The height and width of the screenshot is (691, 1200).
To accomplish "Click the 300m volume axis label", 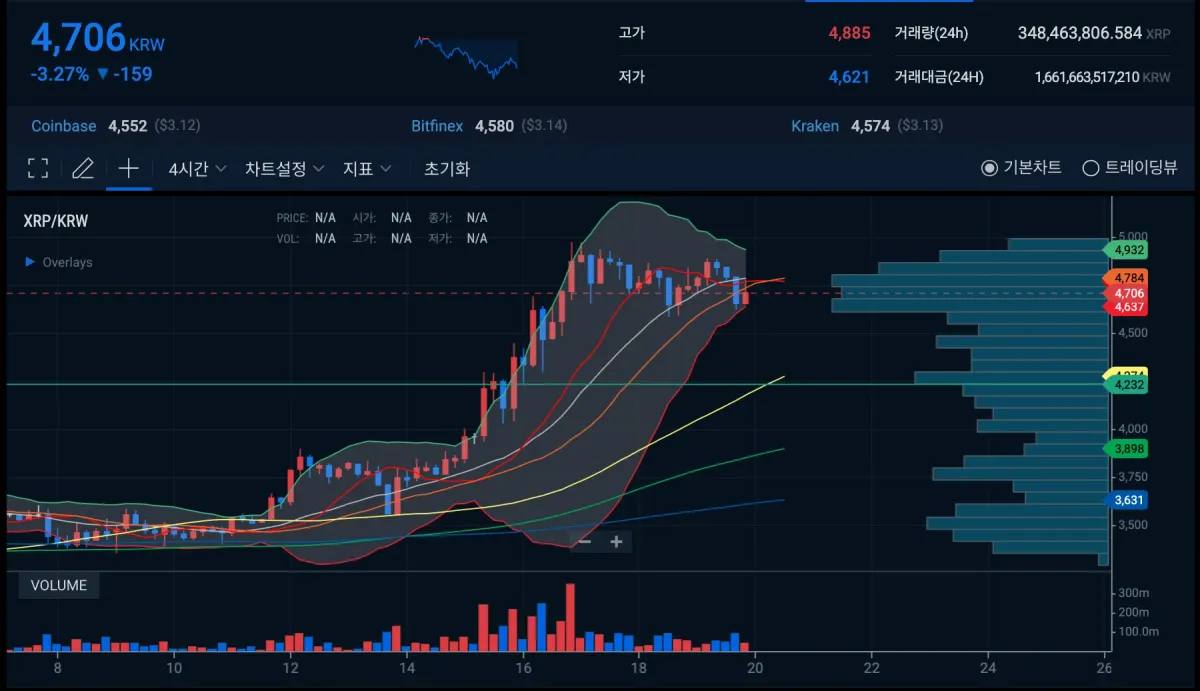I will pos(1133,593).
